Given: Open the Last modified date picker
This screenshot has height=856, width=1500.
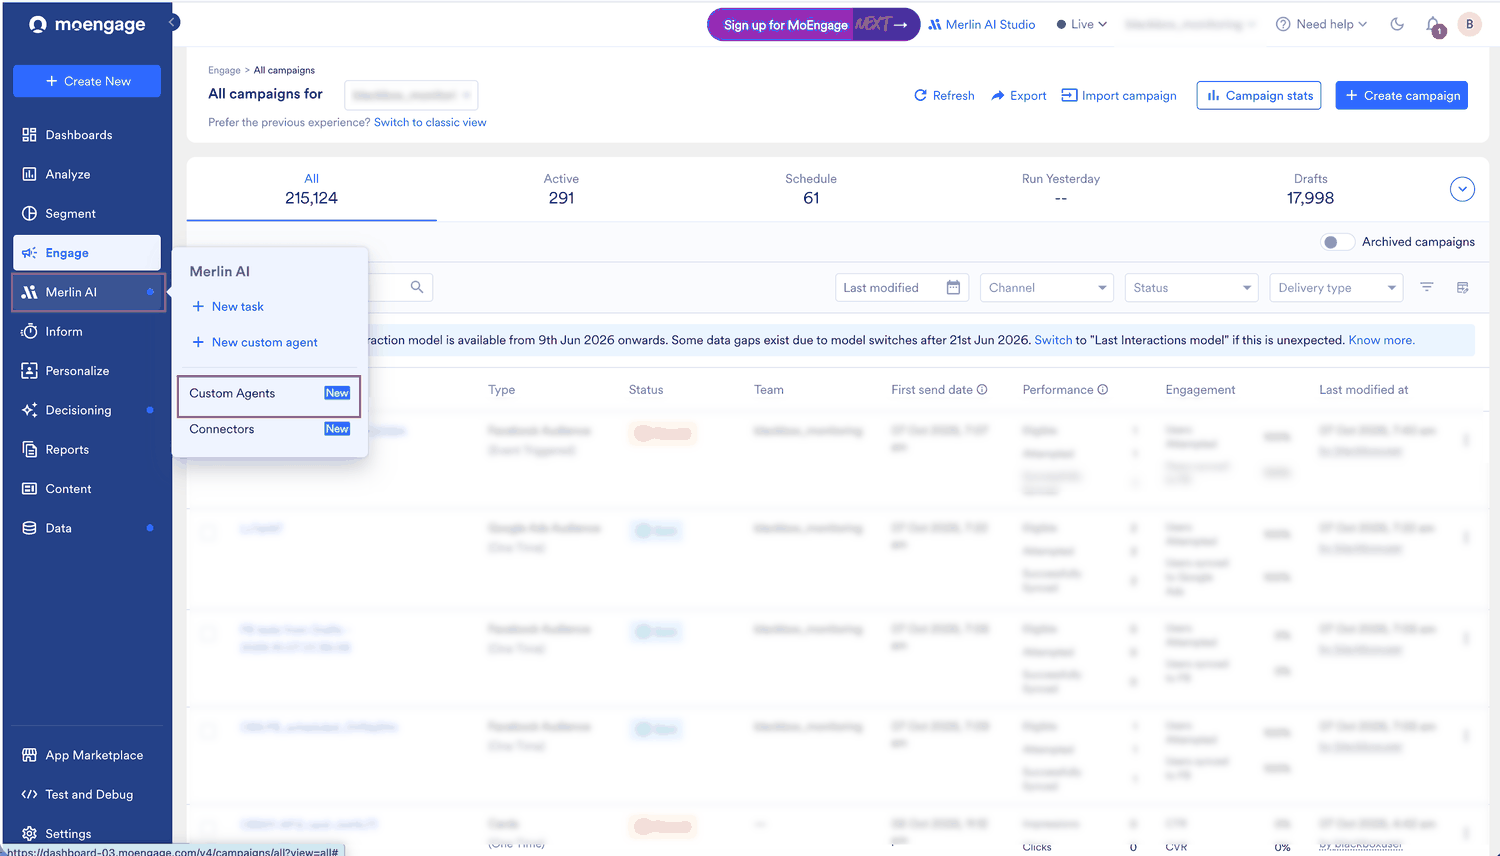Looking at the screenshot, I should pos(903,288).
